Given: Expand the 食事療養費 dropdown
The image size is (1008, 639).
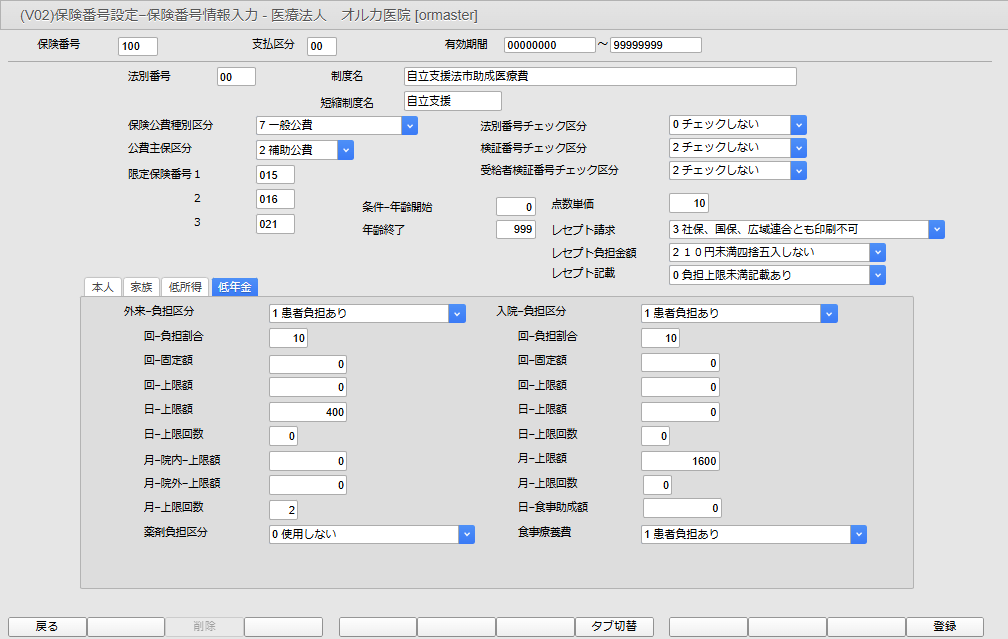Looking at the screenshot, I should [858, 534].
